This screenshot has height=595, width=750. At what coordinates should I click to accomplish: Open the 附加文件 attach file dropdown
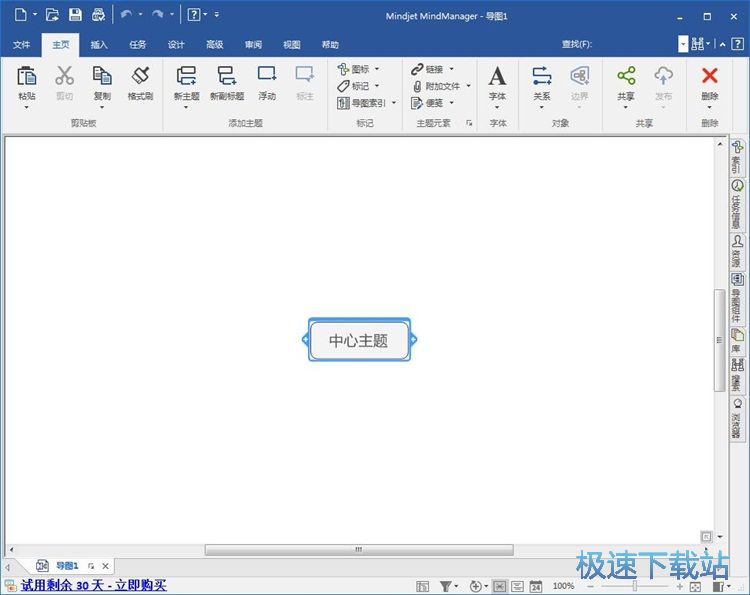click(468, 86)
